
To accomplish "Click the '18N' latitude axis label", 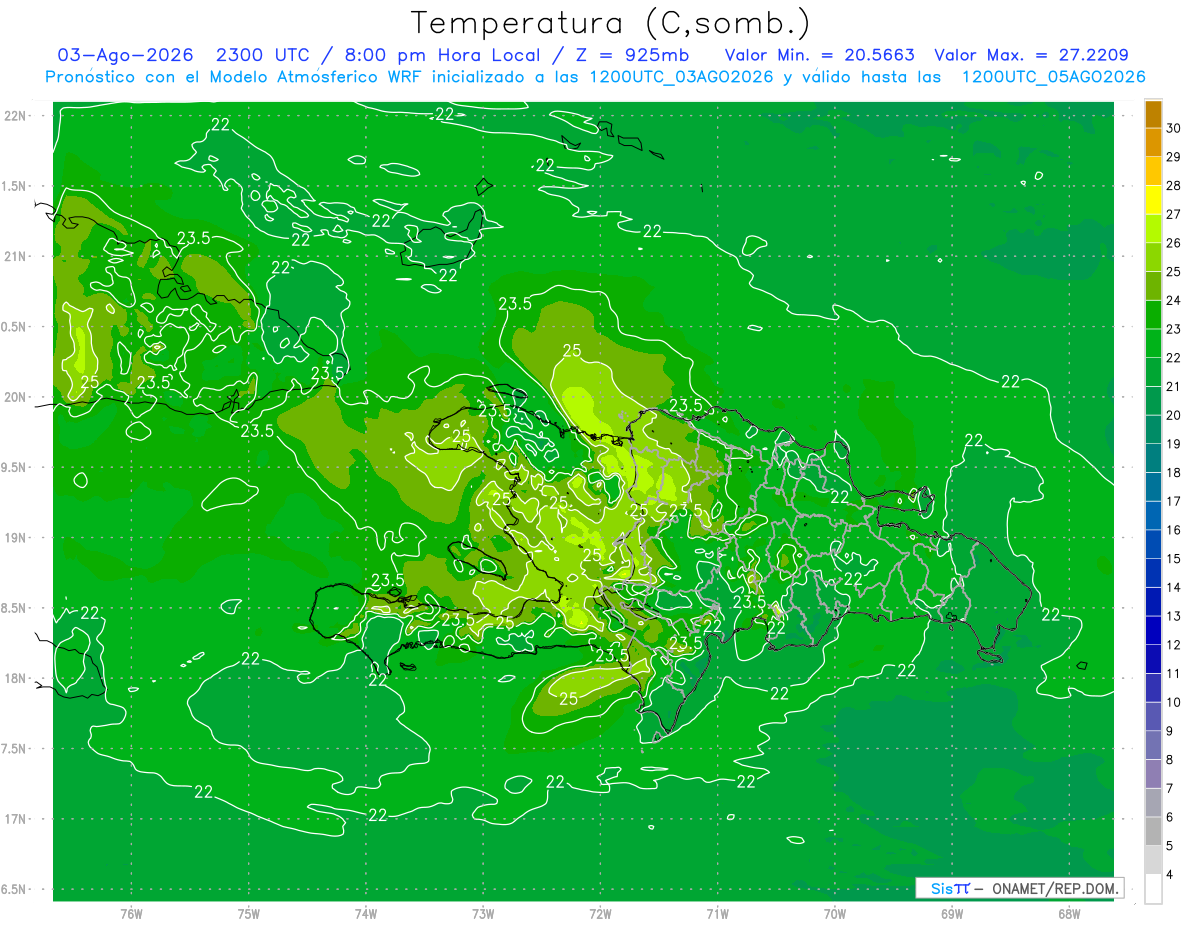I will [15, 678].
